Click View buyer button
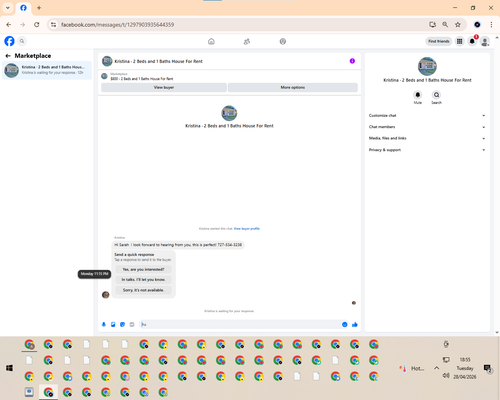 click(x=164, y=87)
